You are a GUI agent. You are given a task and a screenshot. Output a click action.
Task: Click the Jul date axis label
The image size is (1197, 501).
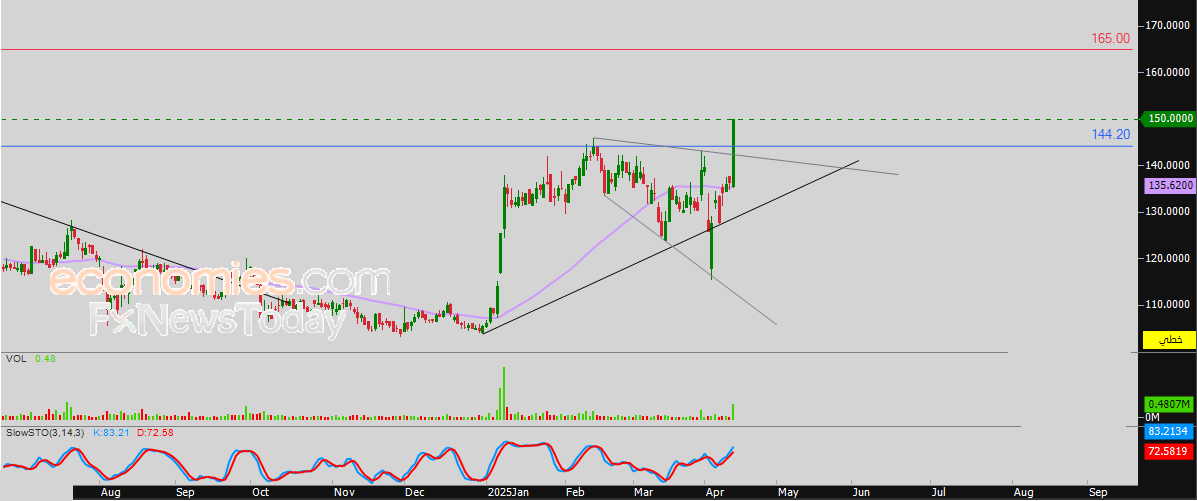(938, 493)
